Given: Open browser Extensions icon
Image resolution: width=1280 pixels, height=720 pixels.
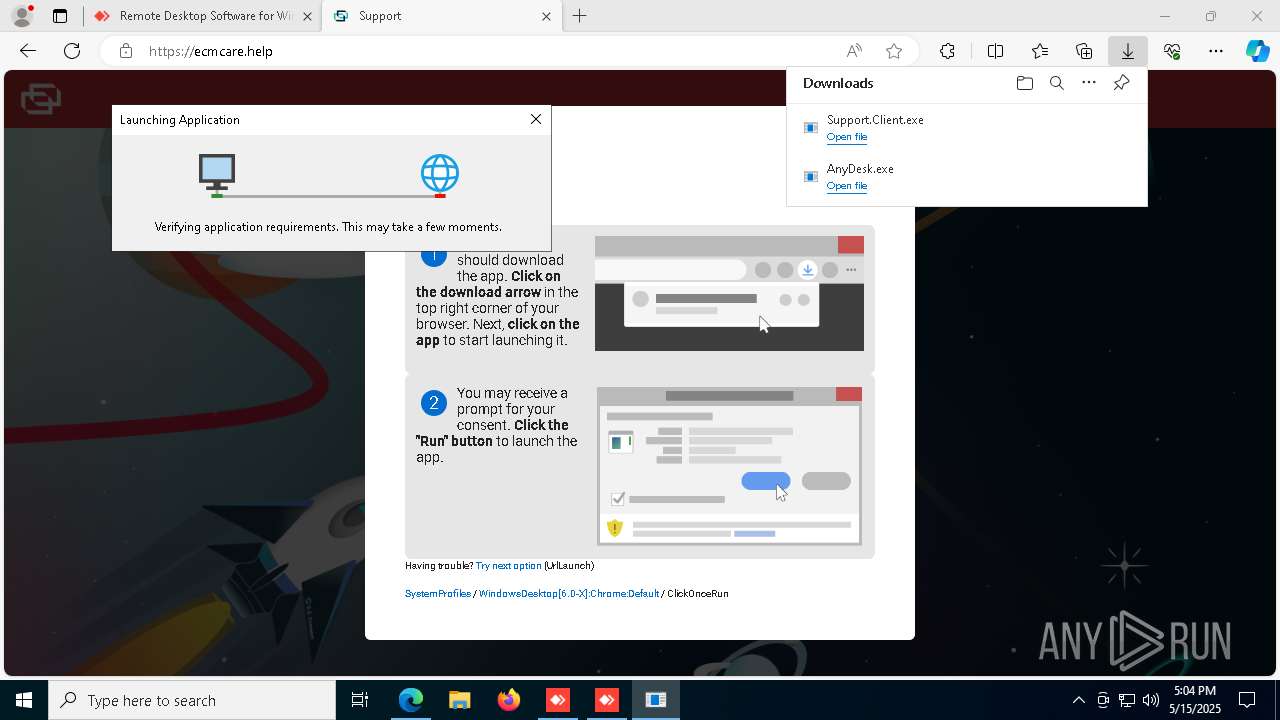Looking at the screenshot, I should (x=947, y=51).
